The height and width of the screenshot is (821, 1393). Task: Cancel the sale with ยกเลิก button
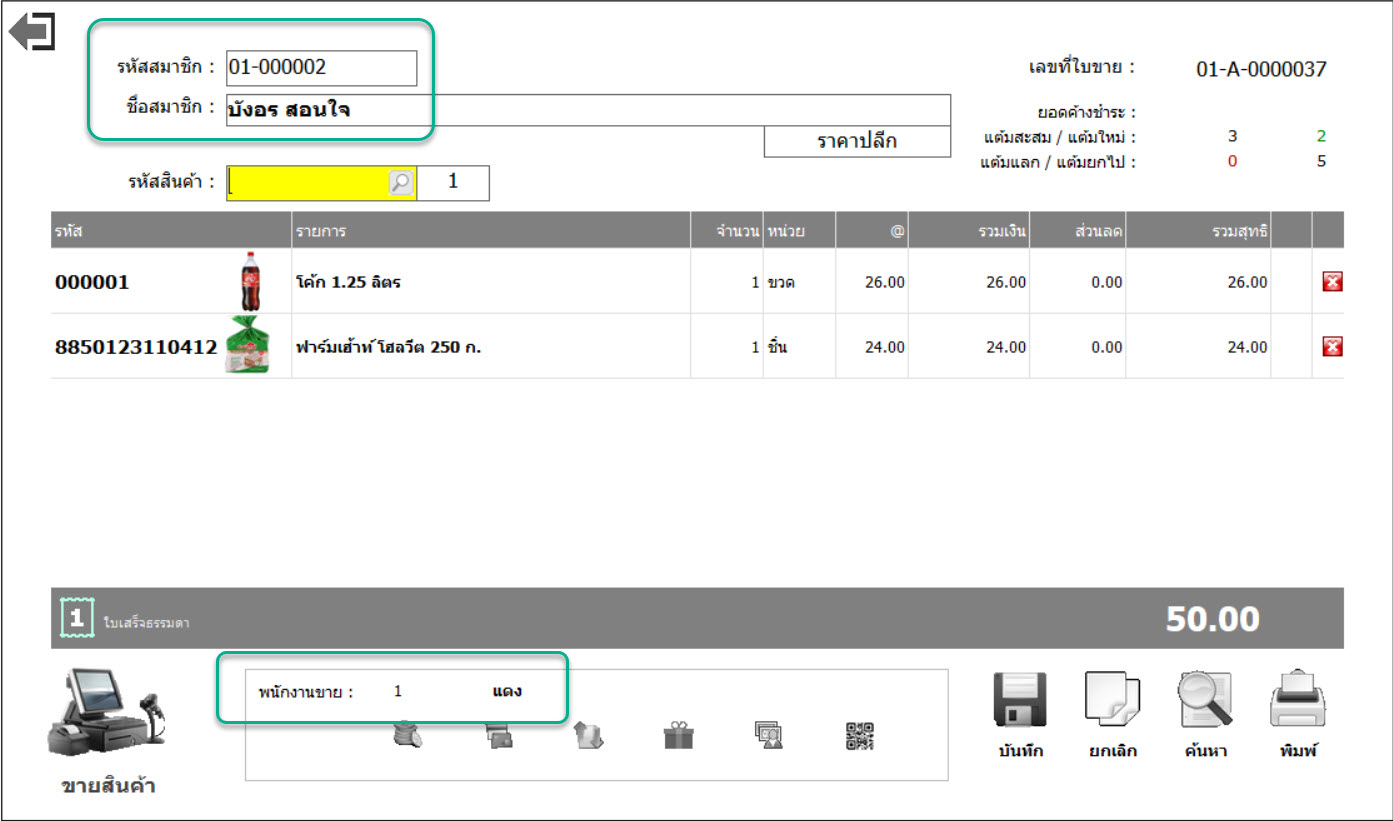1112,714
